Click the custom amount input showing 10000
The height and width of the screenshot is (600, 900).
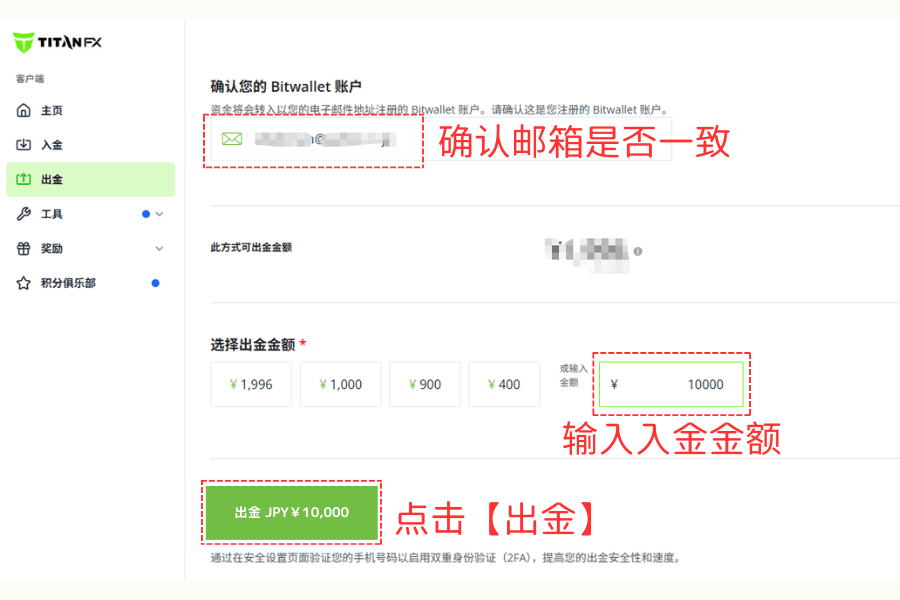point(670,383)
